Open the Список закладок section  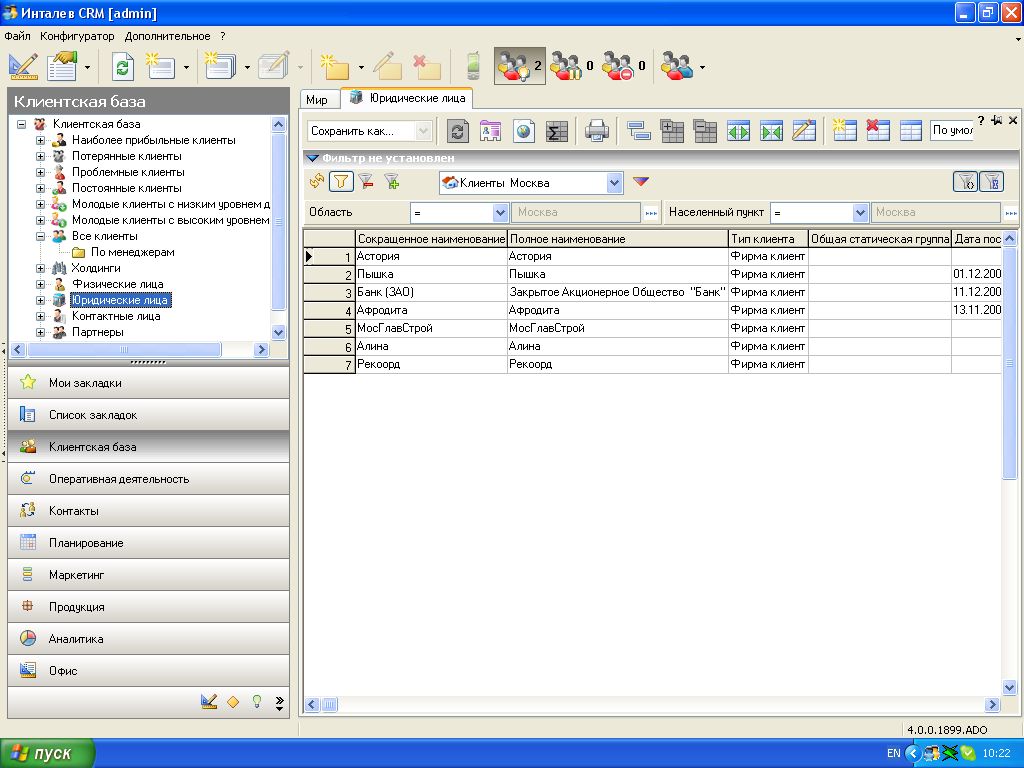tap(148, 415)
